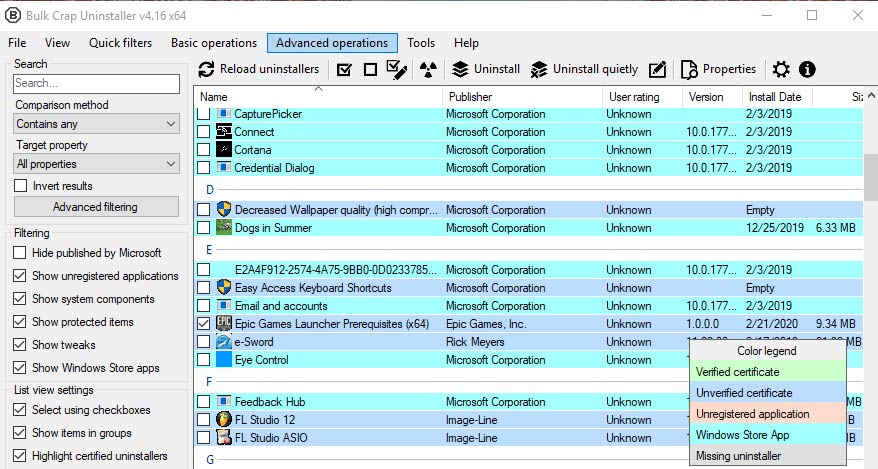Sort by User rating column header

[x=642, y=96]
